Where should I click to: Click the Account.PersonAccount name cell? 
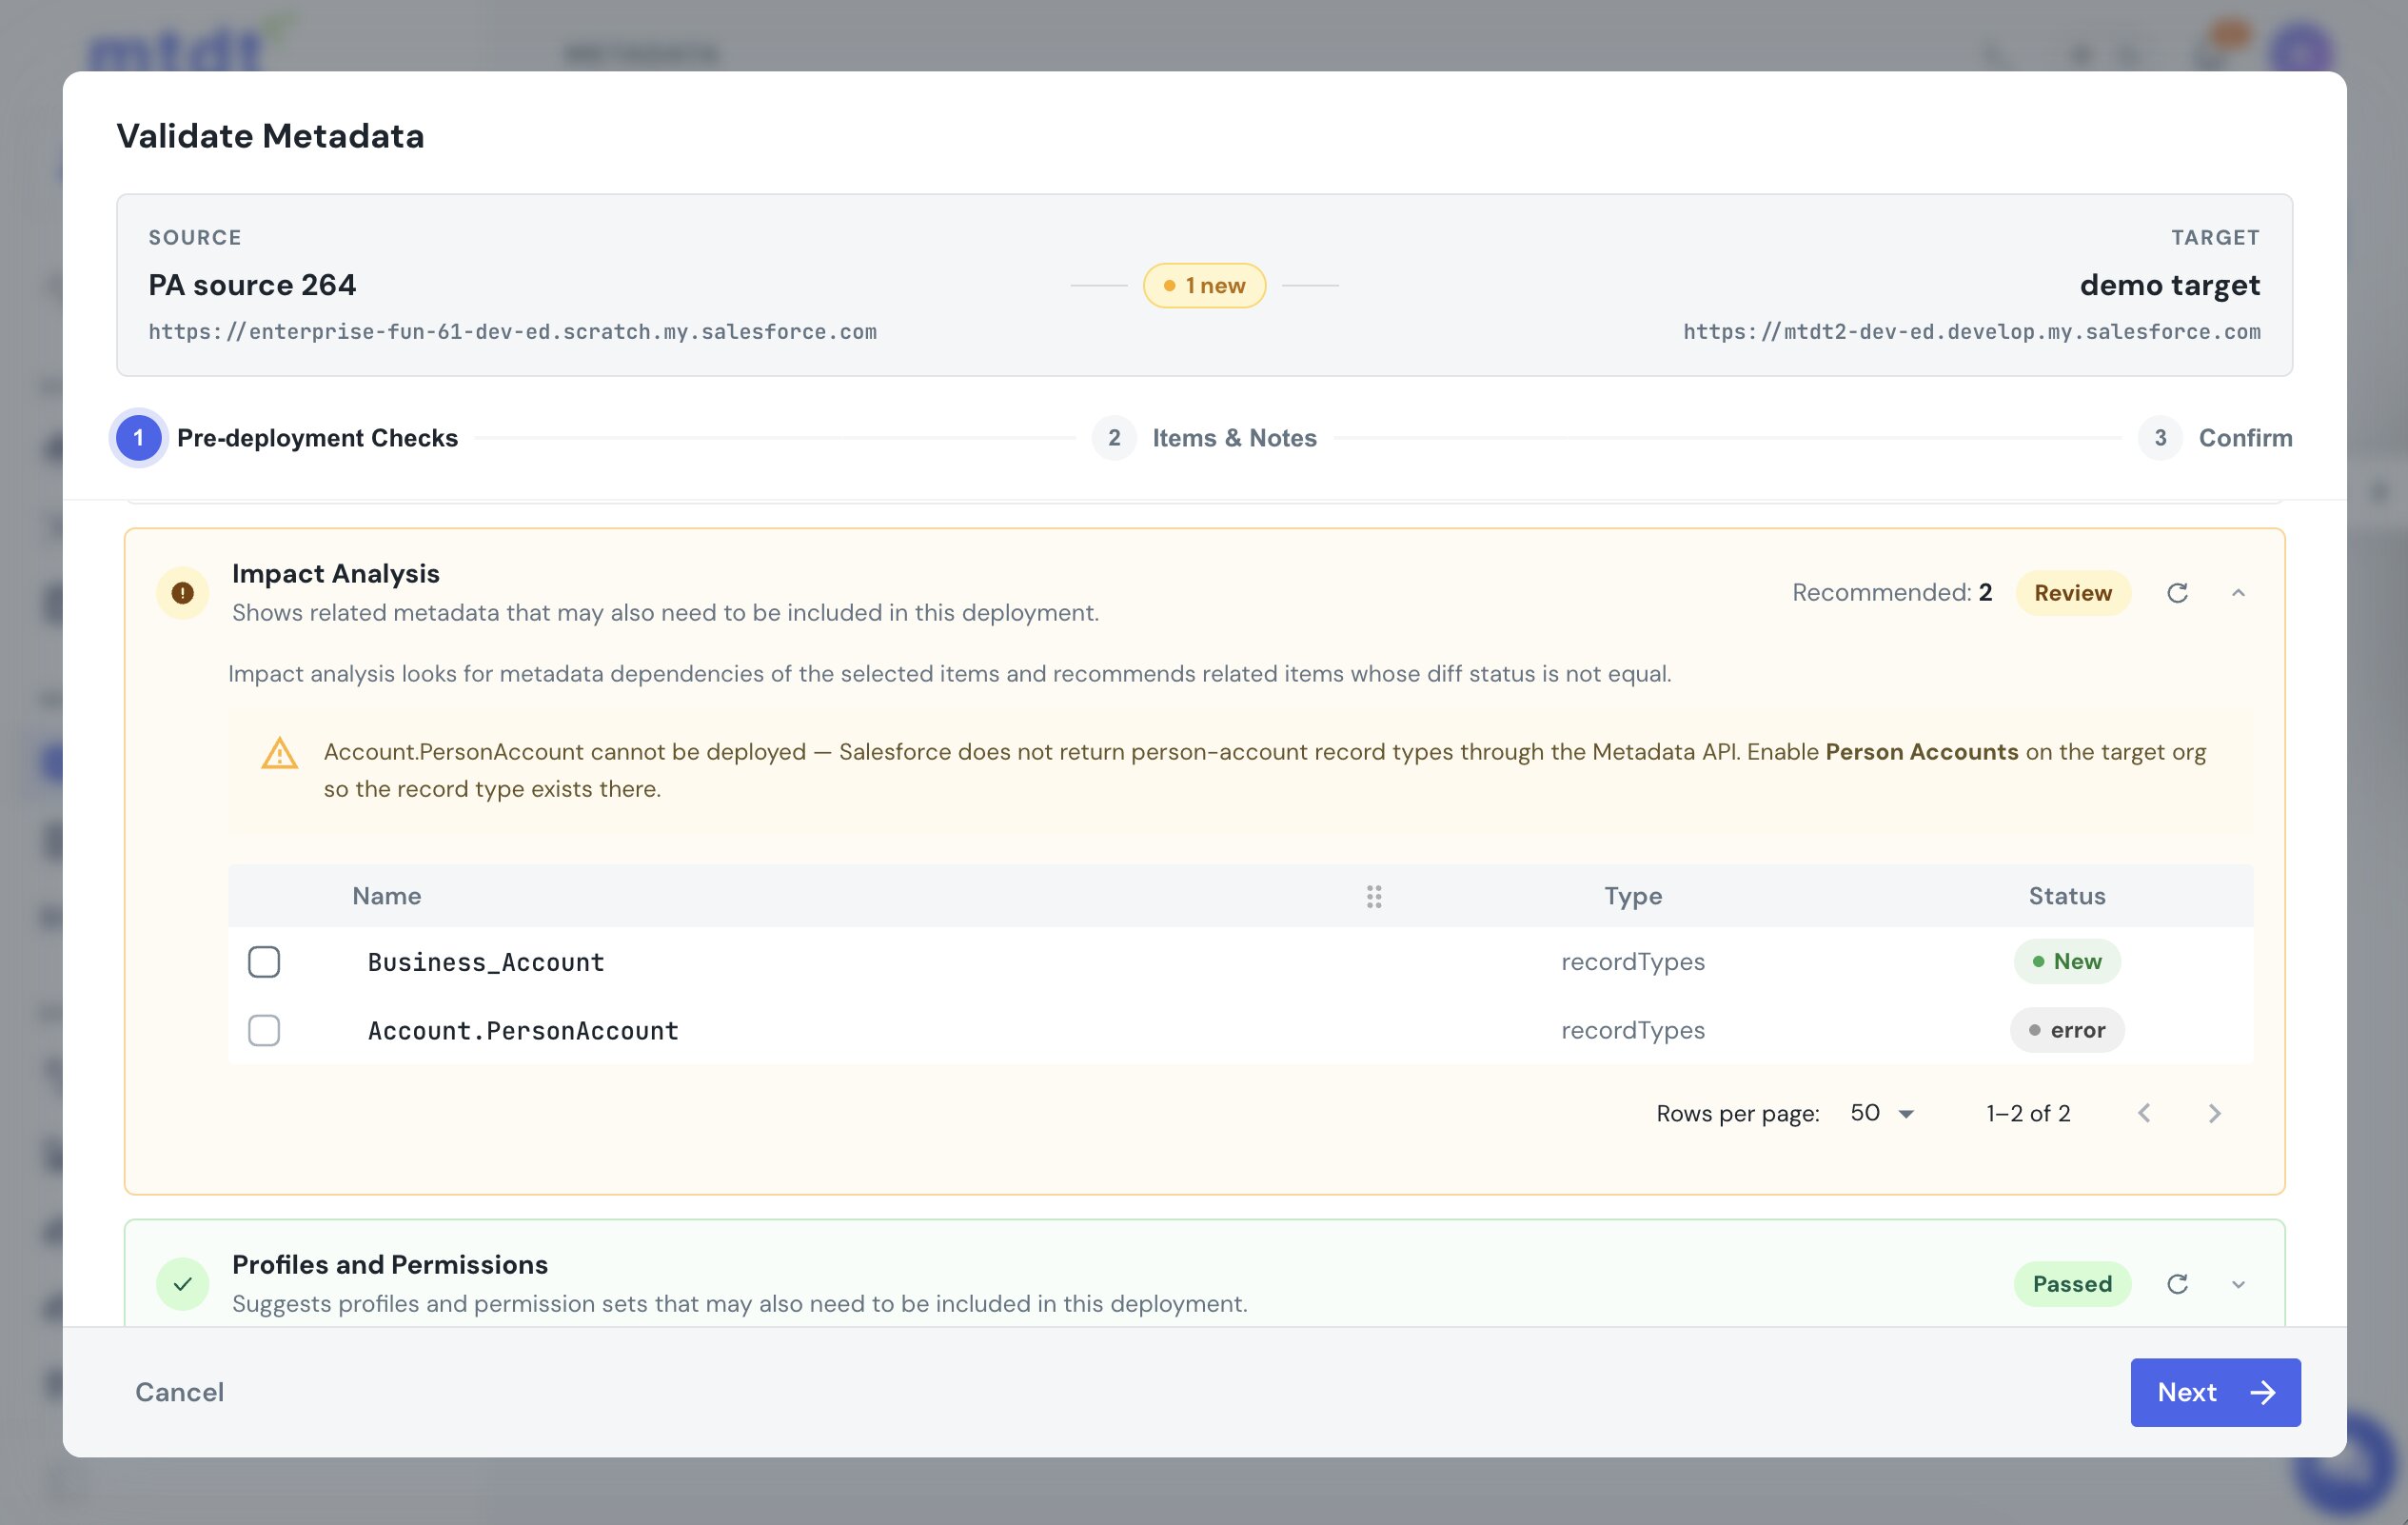523,1031
